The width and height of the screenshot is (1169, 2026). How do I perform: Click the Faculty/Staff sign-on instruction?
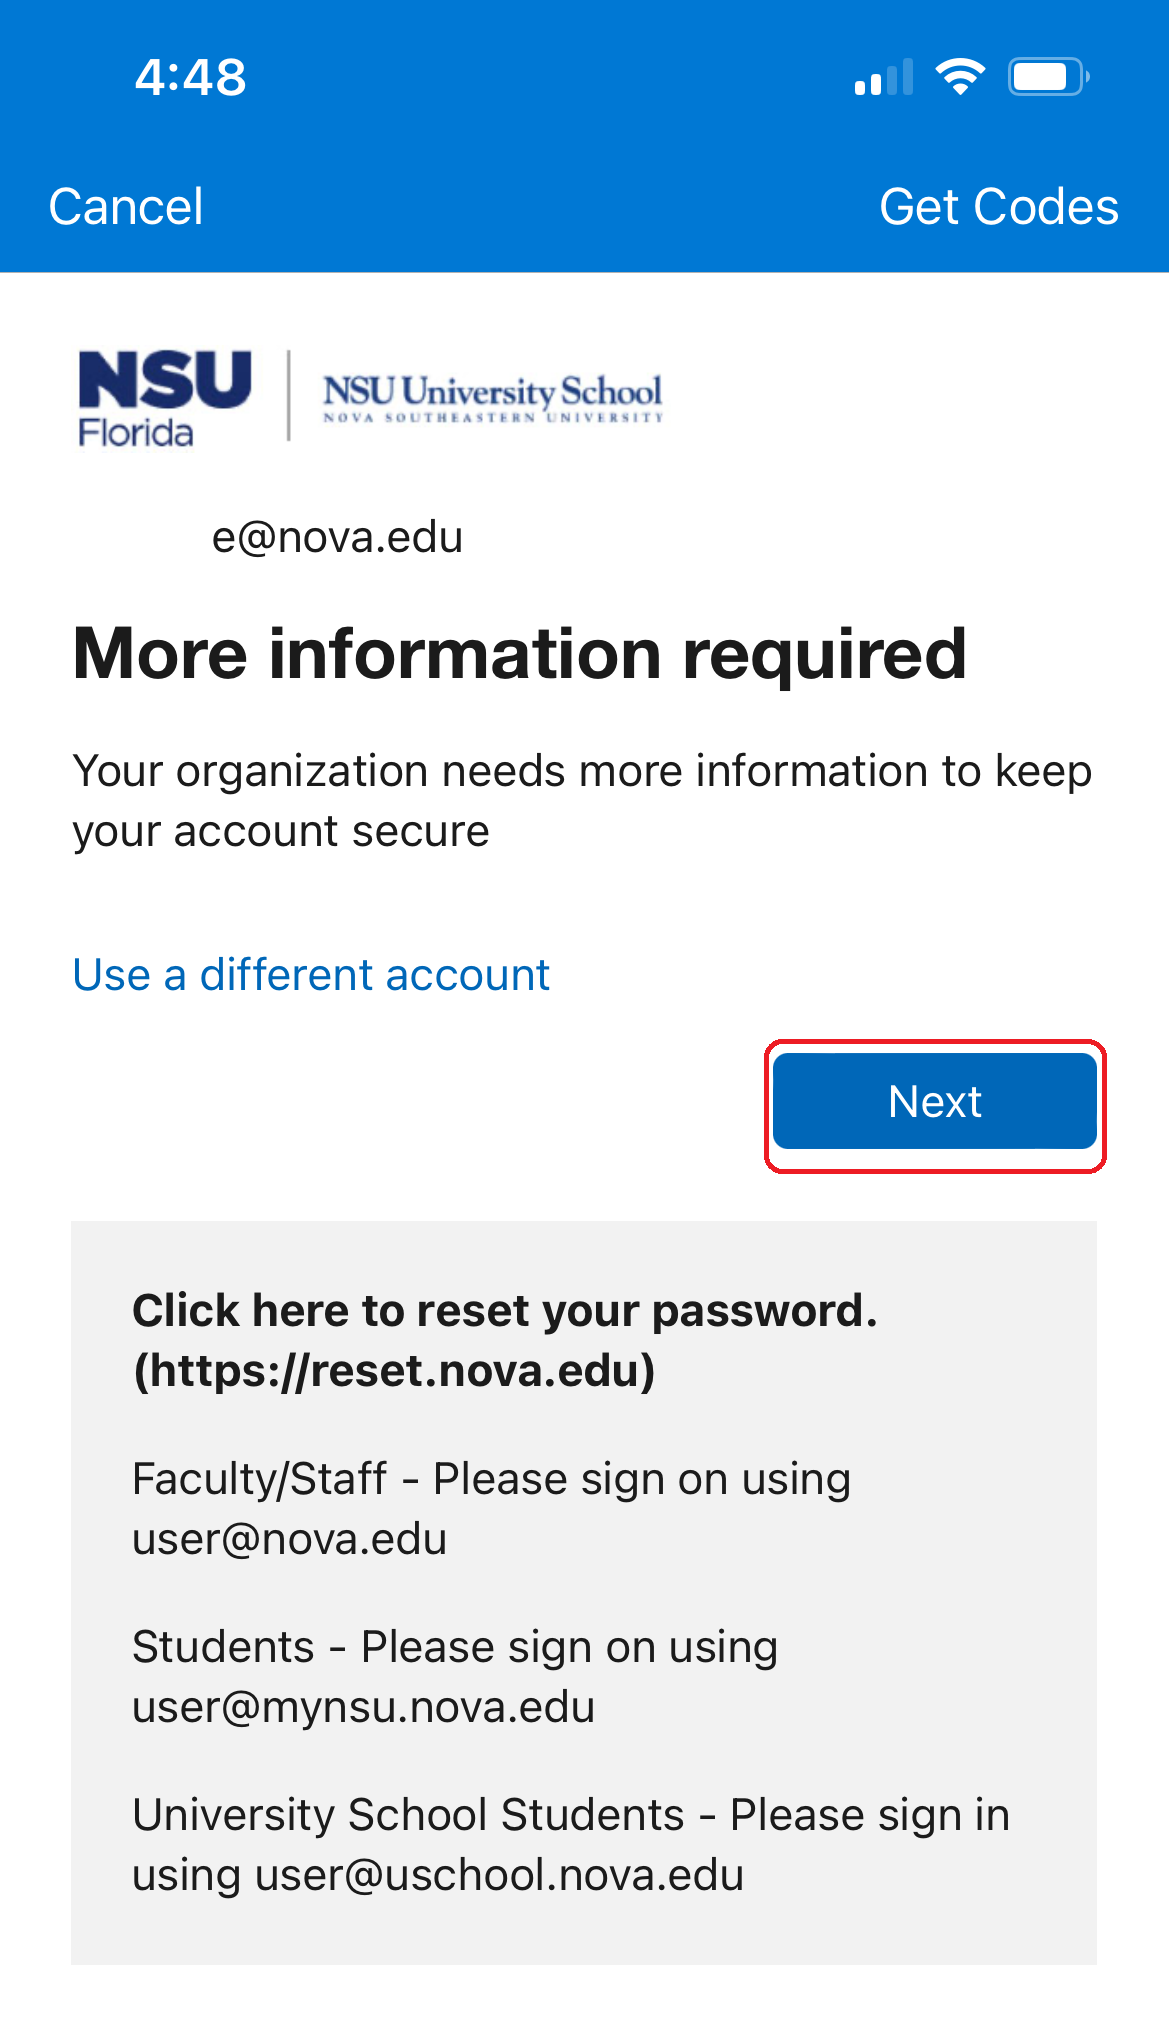click(491, 1479)
